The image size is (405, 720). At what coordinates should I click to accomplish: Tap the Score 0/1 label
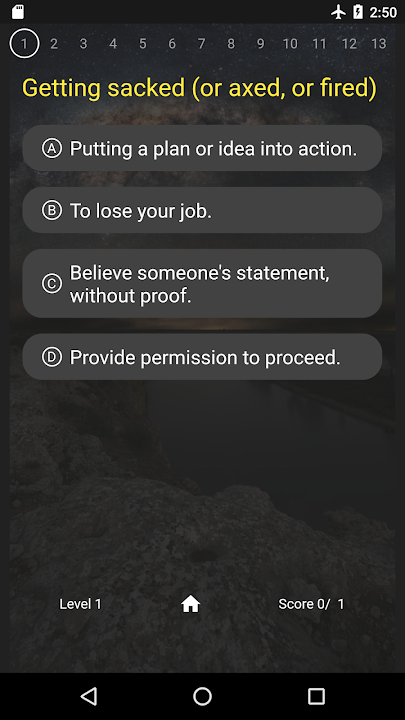pos(311,604)
